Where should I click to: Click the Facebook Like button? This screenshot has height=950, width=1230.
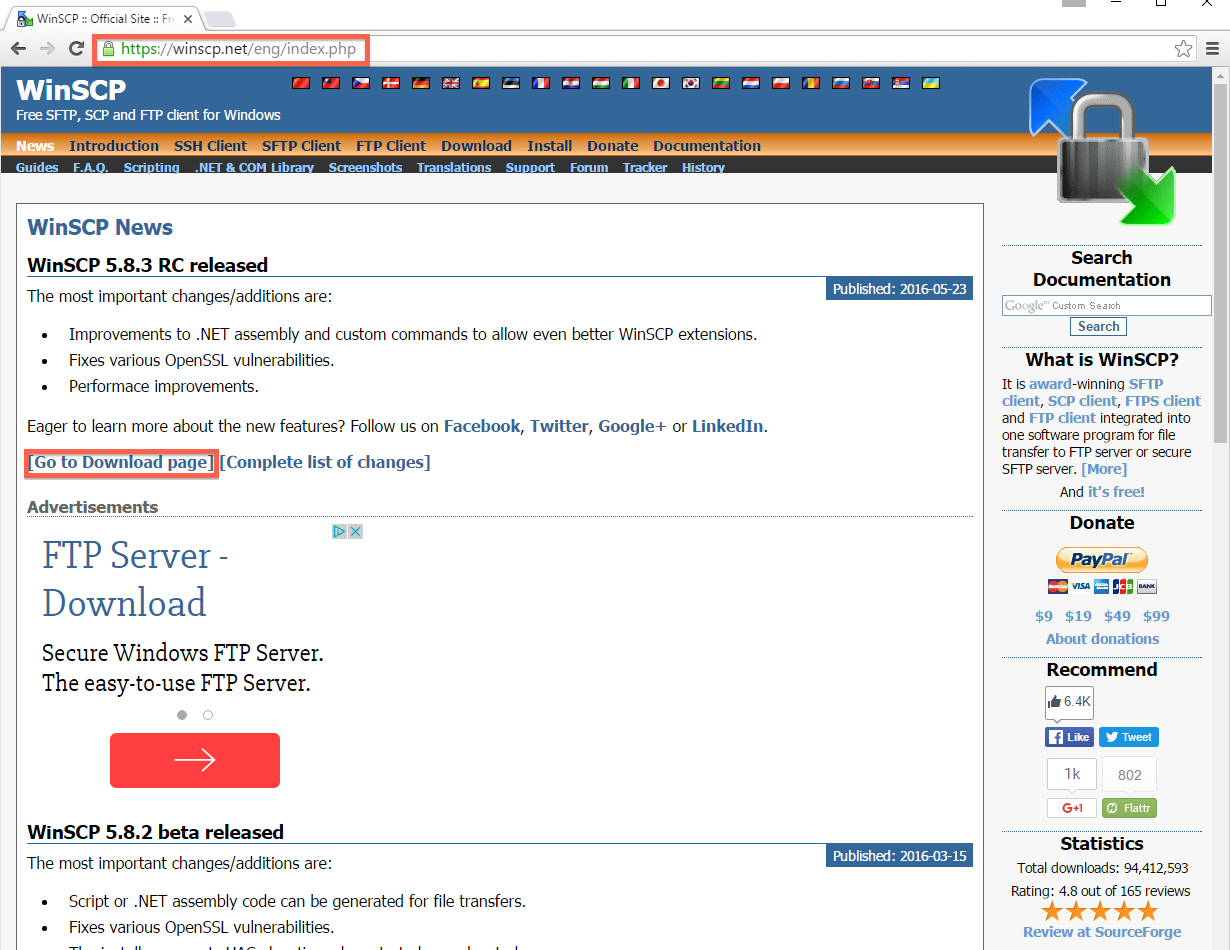click(1069, 737)
